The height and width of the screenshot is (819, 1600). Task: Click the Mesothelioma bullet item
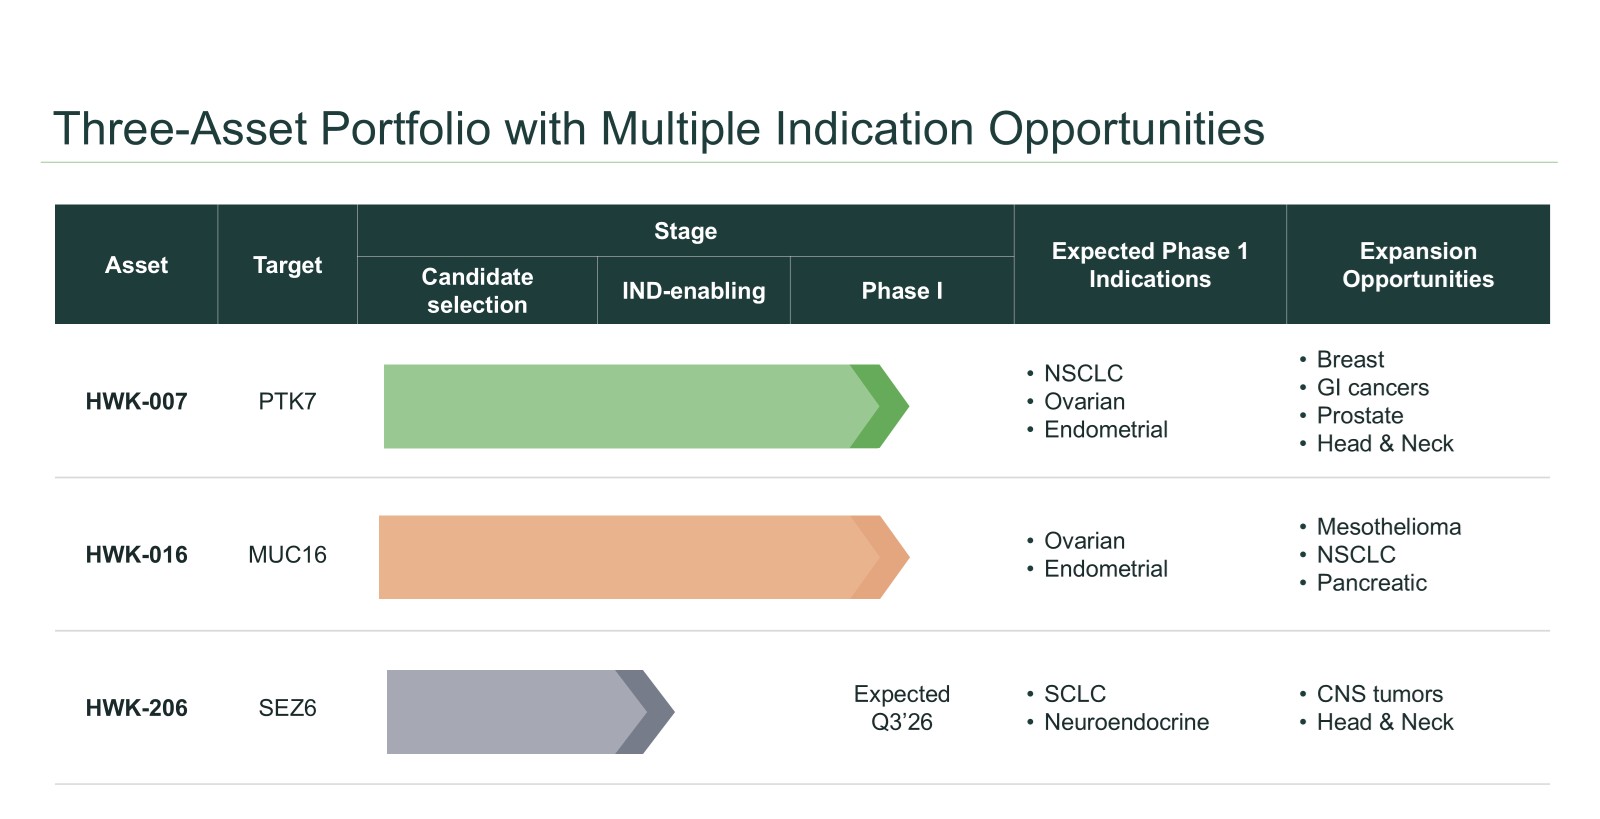pos(1388,527)
